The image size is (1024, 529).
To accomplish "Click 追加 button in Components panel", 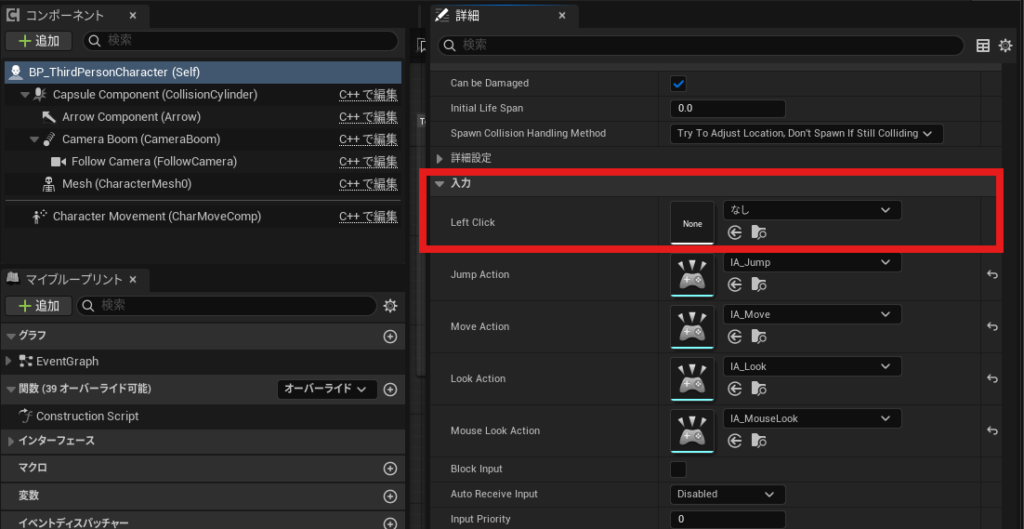I will (38, 41).
